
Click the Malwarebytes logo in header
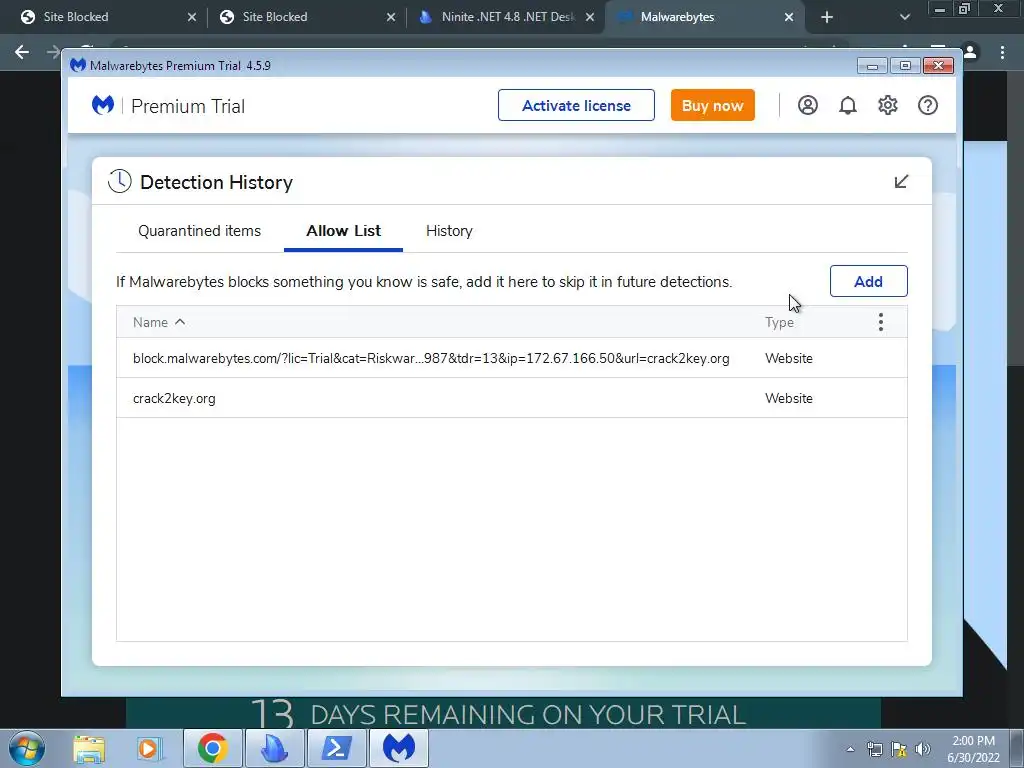click(x=103, y=105)
